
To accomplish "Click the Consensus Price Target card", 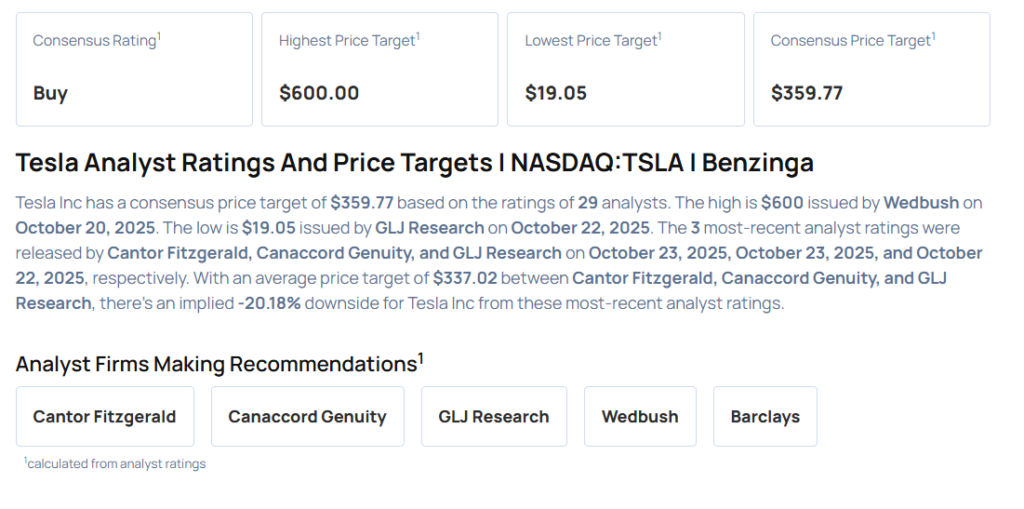I will pos(871,69).
